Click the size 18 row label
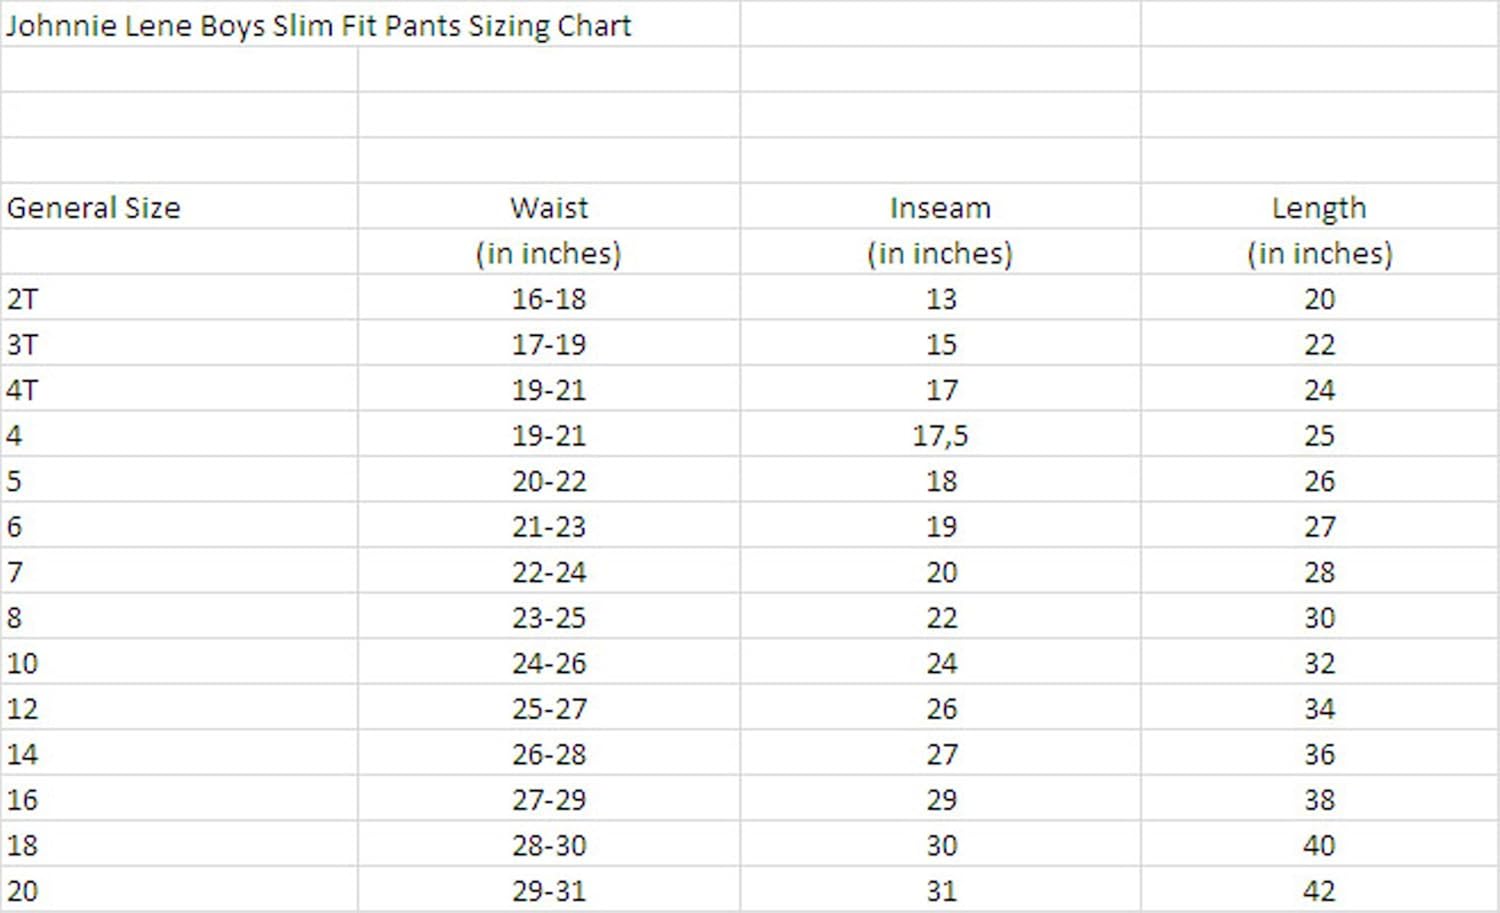 pyautogui.click(x=22, y=845)
